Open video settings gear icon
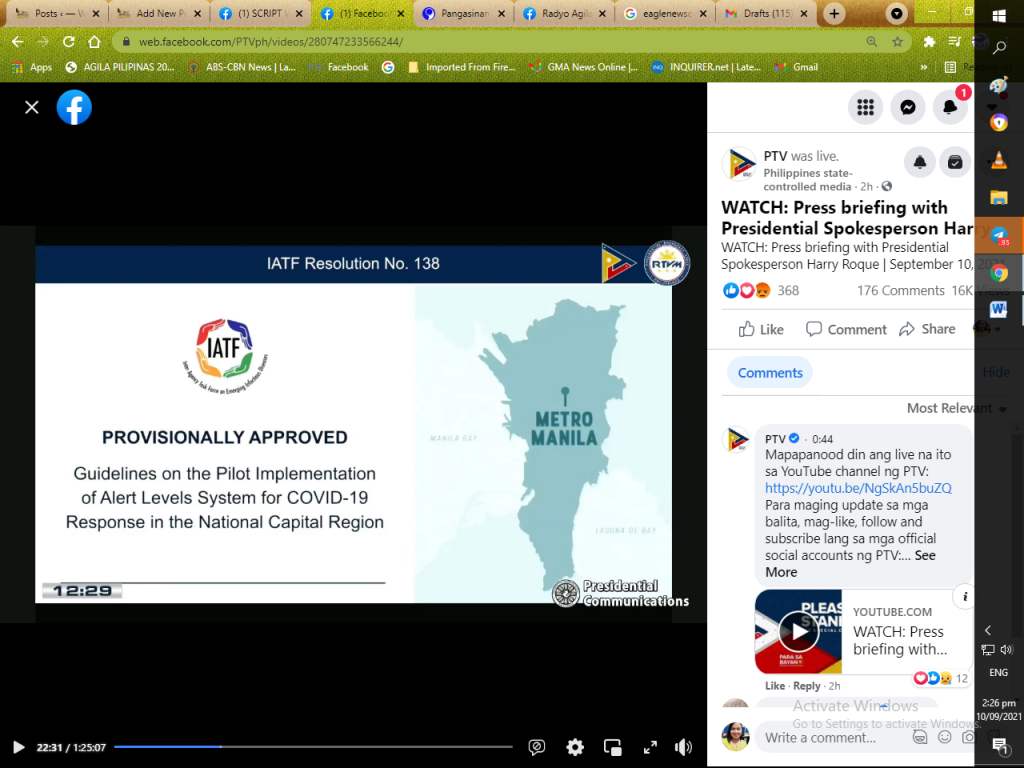This screenshot has height=768, width=1024. [x=575, y=747]
